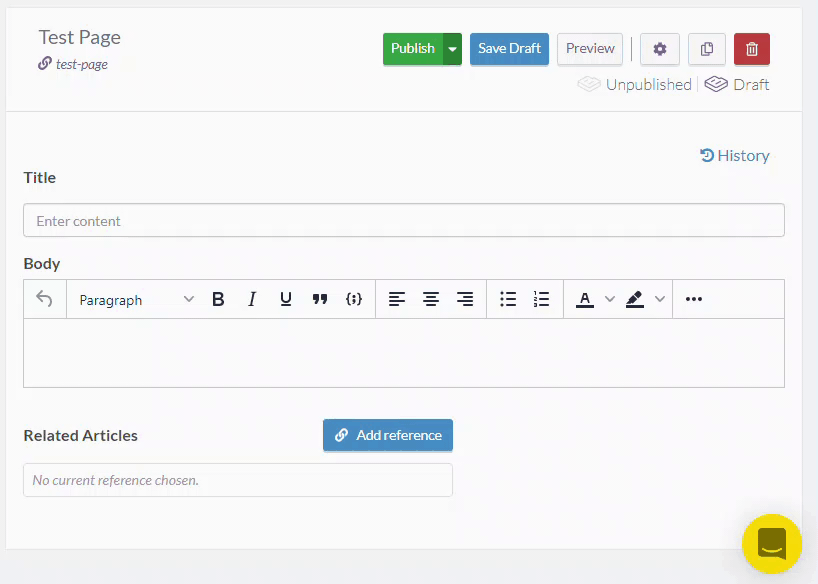Image resolution: width=818 pixels, height=584 pixels.
Task: Expand the font color options chevron
Action: 610,299
